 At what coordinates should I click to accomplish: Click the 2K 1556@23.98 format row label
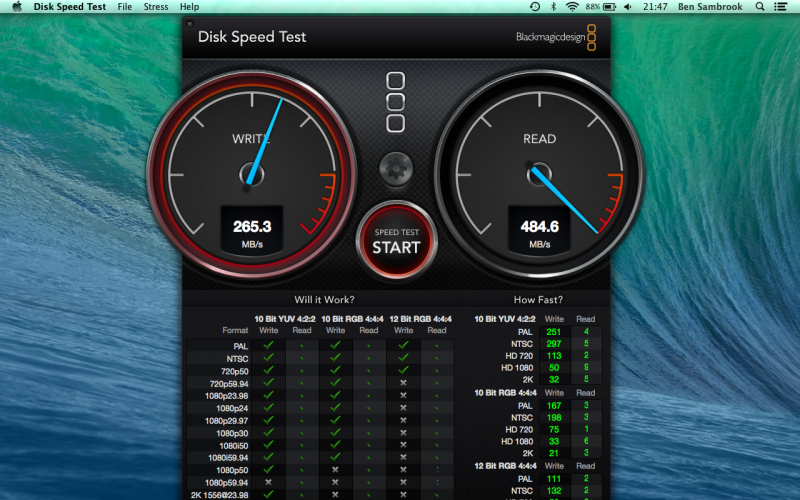coord(220,495)
